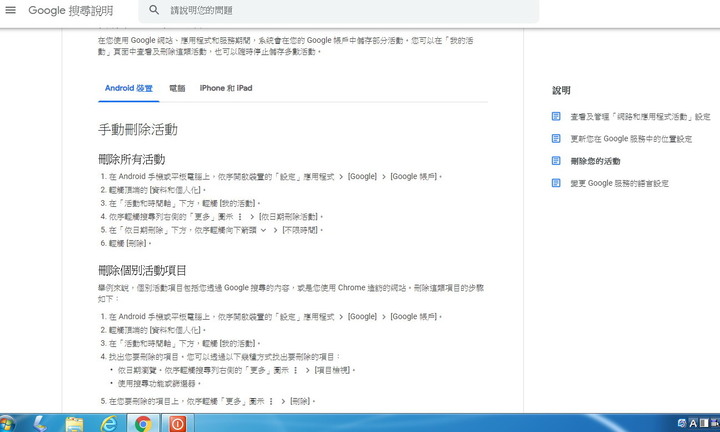This screenshot has height=432, width=720.
Task: Click step 依序輕觸搜尋列右側的「更多」圖示 [依日期刪除活動]
Action: pyautogui.click(x=216, y=217)
